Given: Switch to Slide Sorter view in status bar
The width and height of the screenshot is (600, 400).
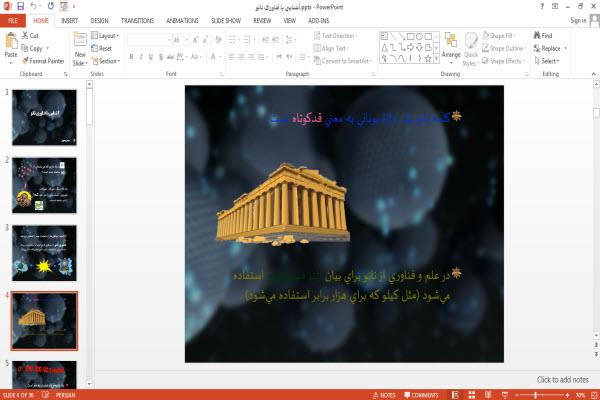Looking at the screenshot, I should tap(472, 395).
